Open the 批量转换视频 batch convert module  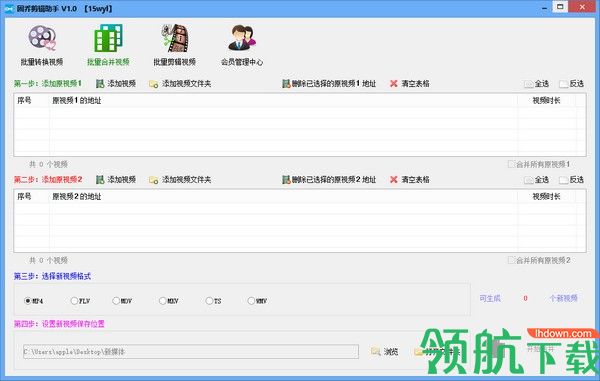[x=42, y=45]
